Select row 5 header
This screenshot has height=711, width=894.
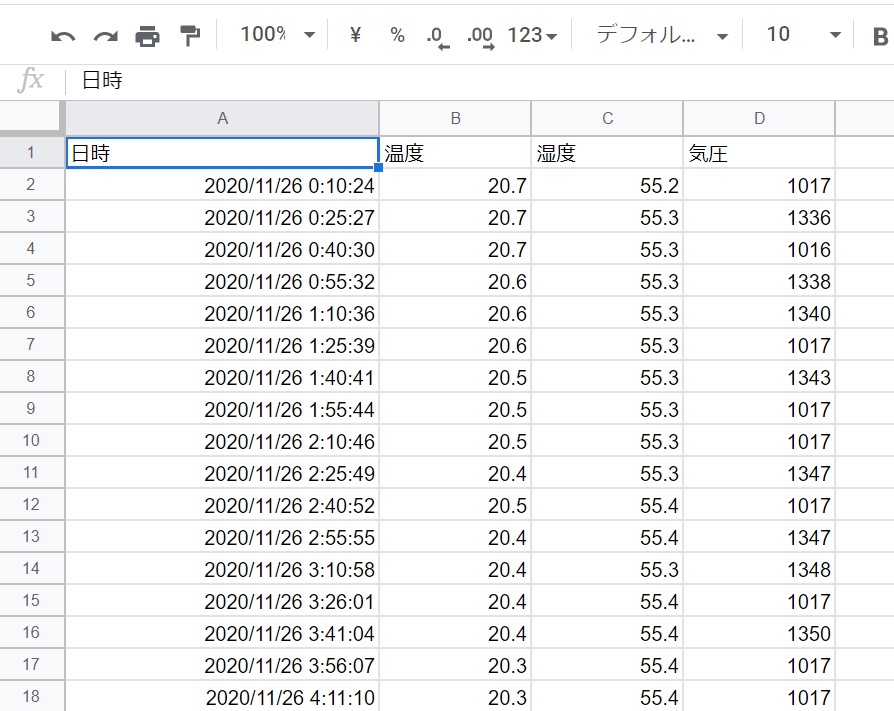click(31, 281)
